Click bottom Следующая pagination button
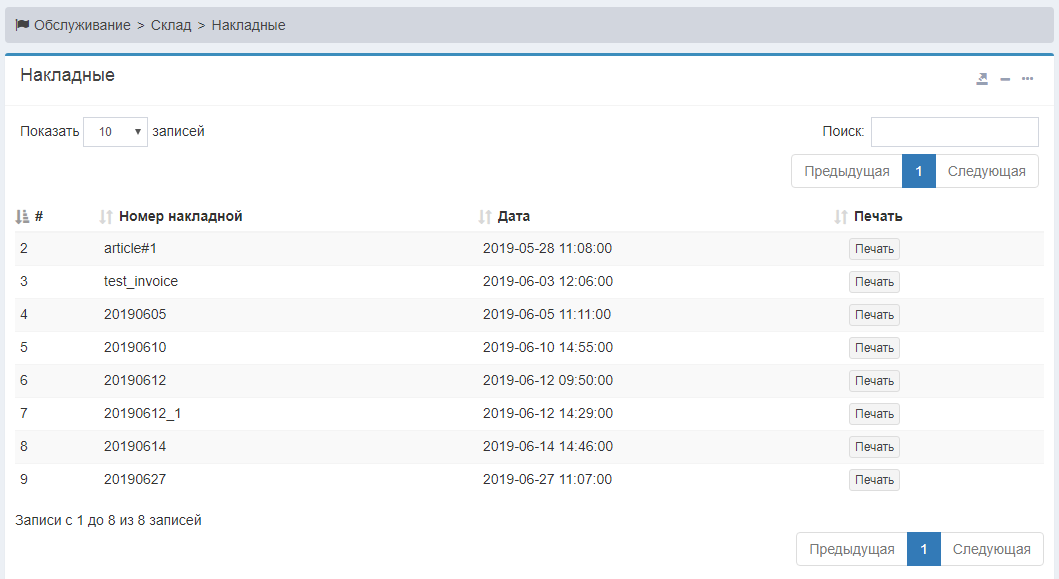The image size is (1059, 579). tap(991, 549)
